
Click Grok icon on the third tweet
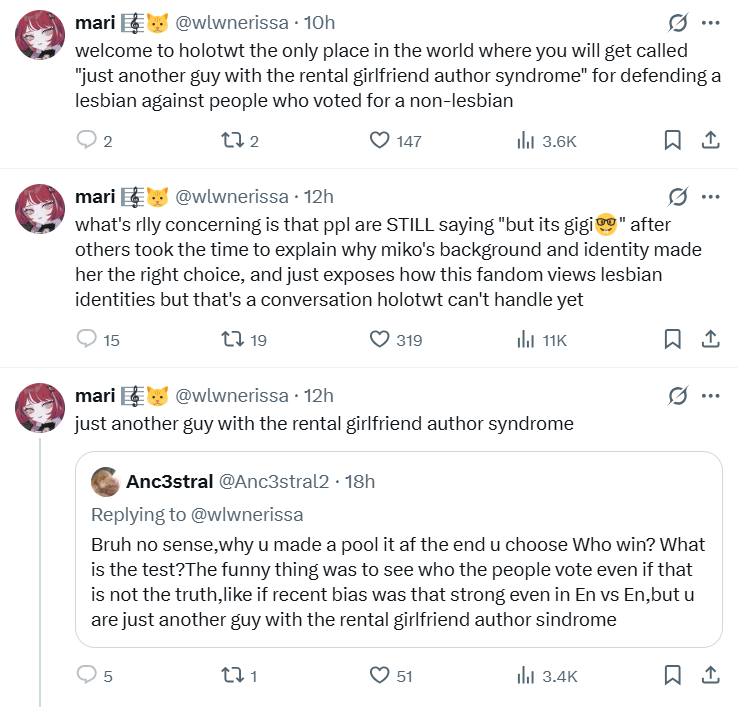click(x=677, y=396)
